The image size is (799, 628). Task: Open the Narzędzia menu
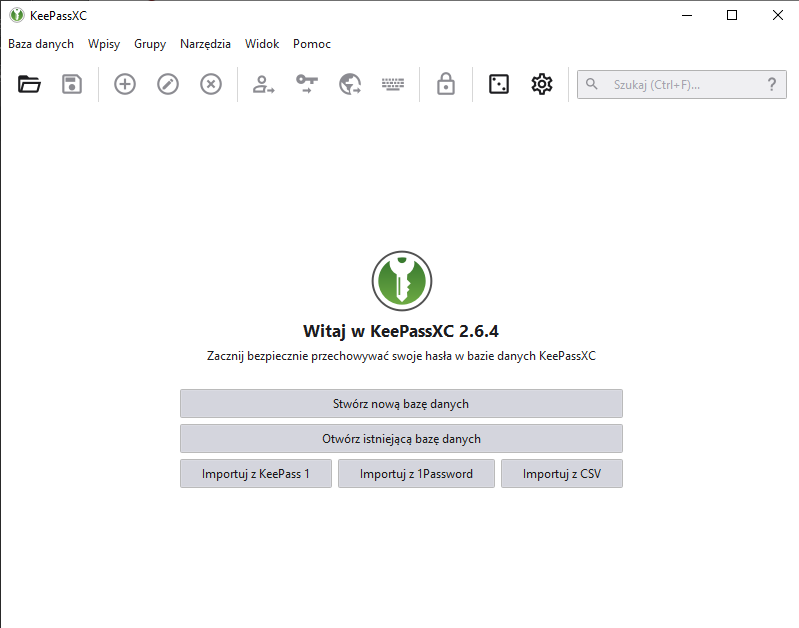coord(205,44)
